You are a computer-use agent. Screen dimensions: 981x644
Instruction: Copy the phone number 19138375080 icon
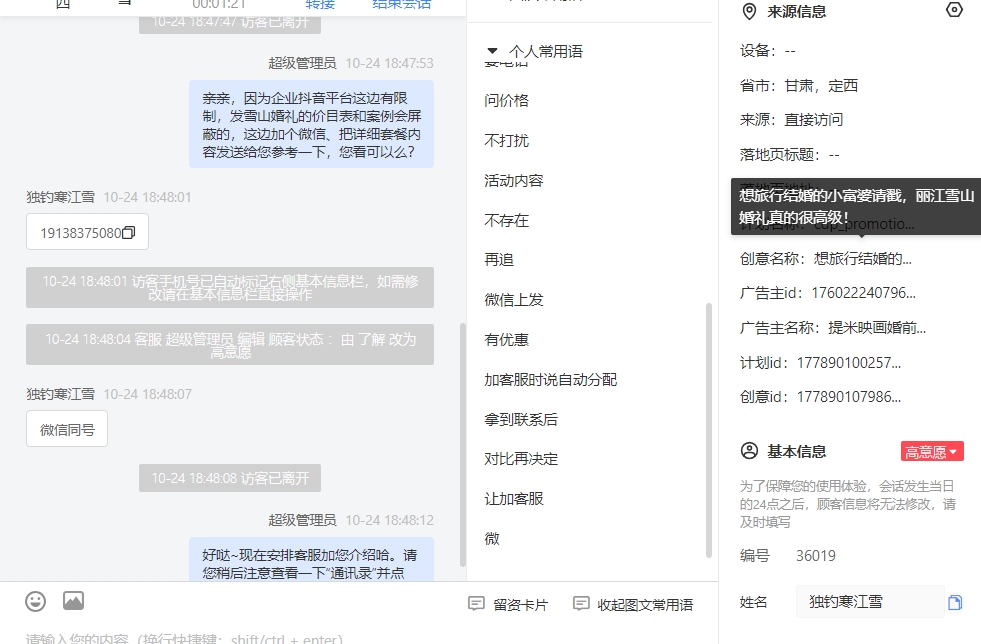(129, 233)
